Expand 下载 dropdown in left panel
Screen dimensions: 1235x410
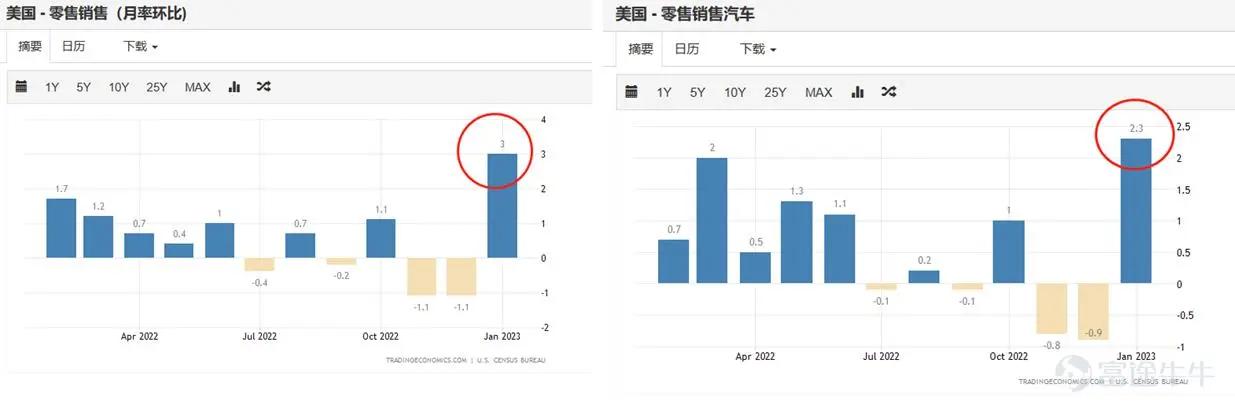(x=140, y=46)
